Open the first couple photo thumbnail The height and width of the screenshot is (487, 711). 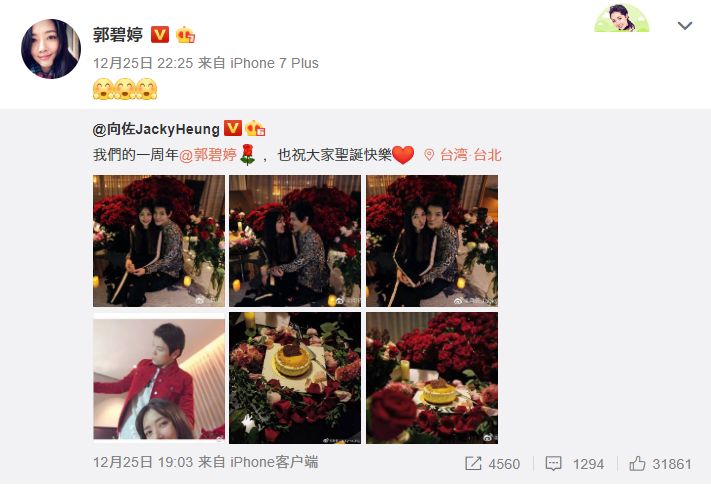[159, 241]
